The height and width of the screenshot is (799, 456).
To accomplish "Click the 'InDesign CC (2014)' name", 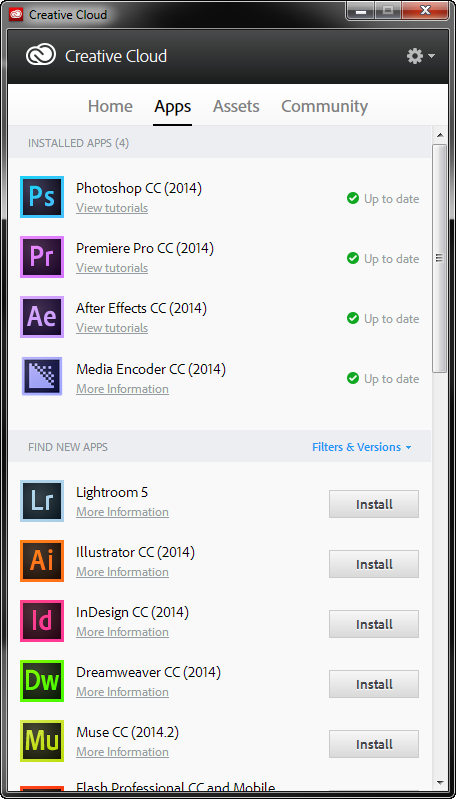I will [132, 612].
